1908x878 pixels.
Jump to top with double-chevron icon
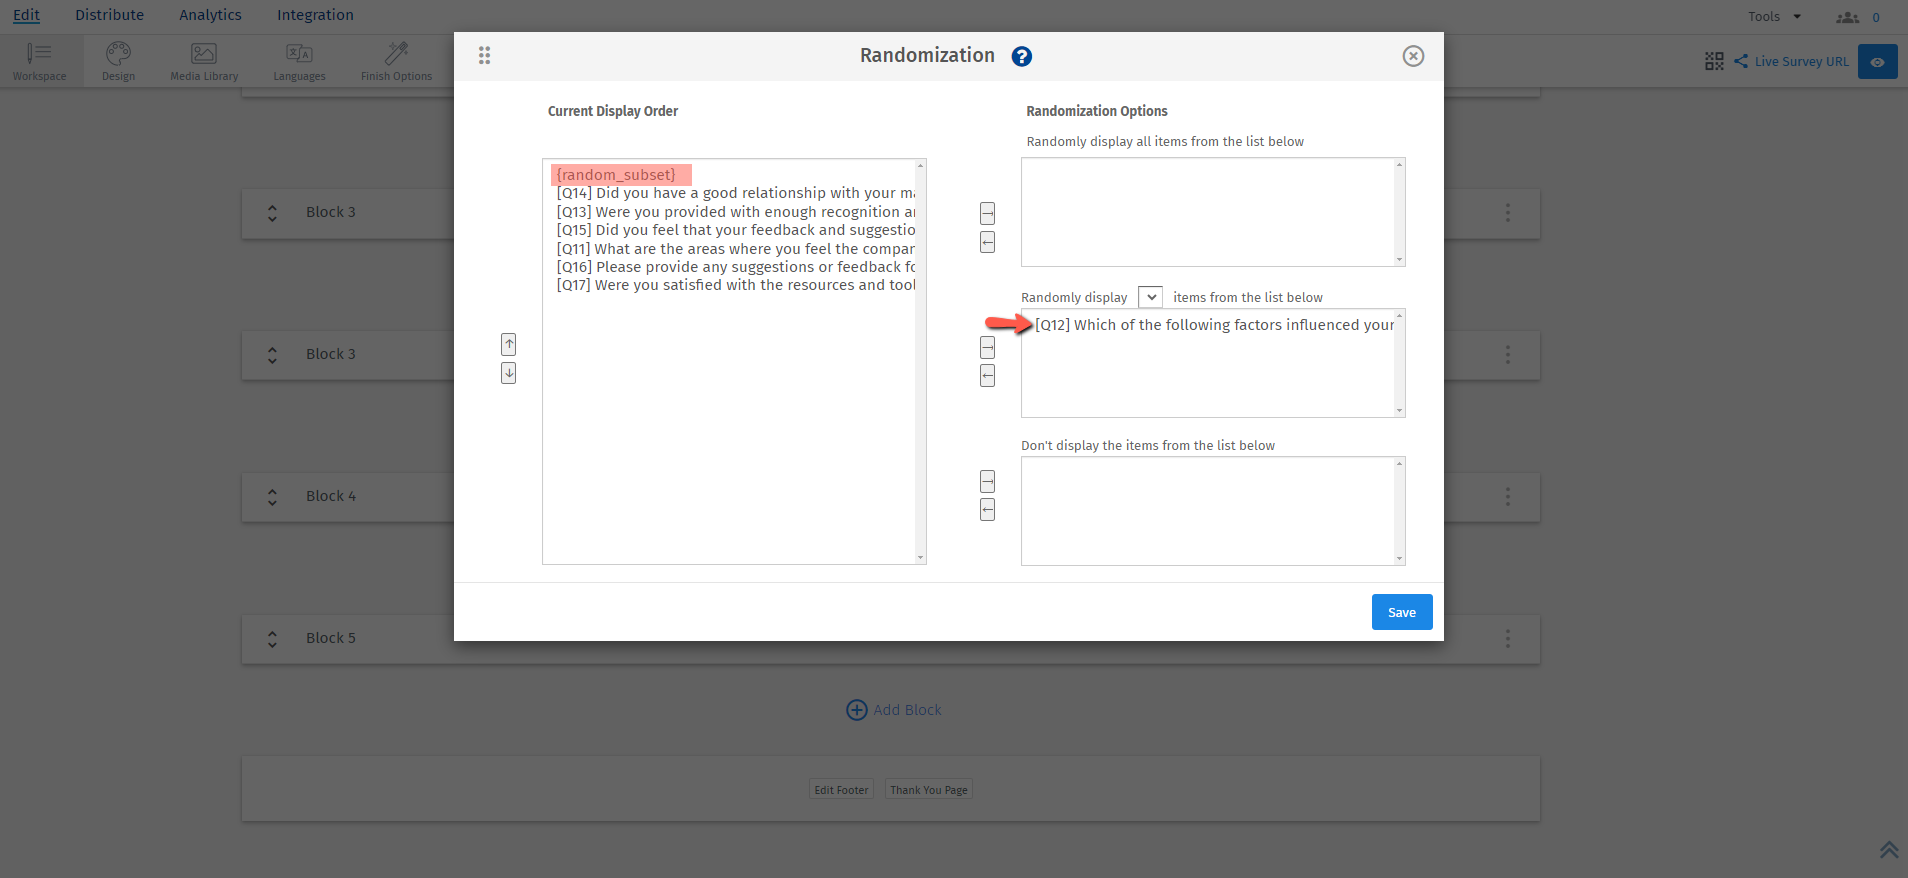coord(1889,849)
